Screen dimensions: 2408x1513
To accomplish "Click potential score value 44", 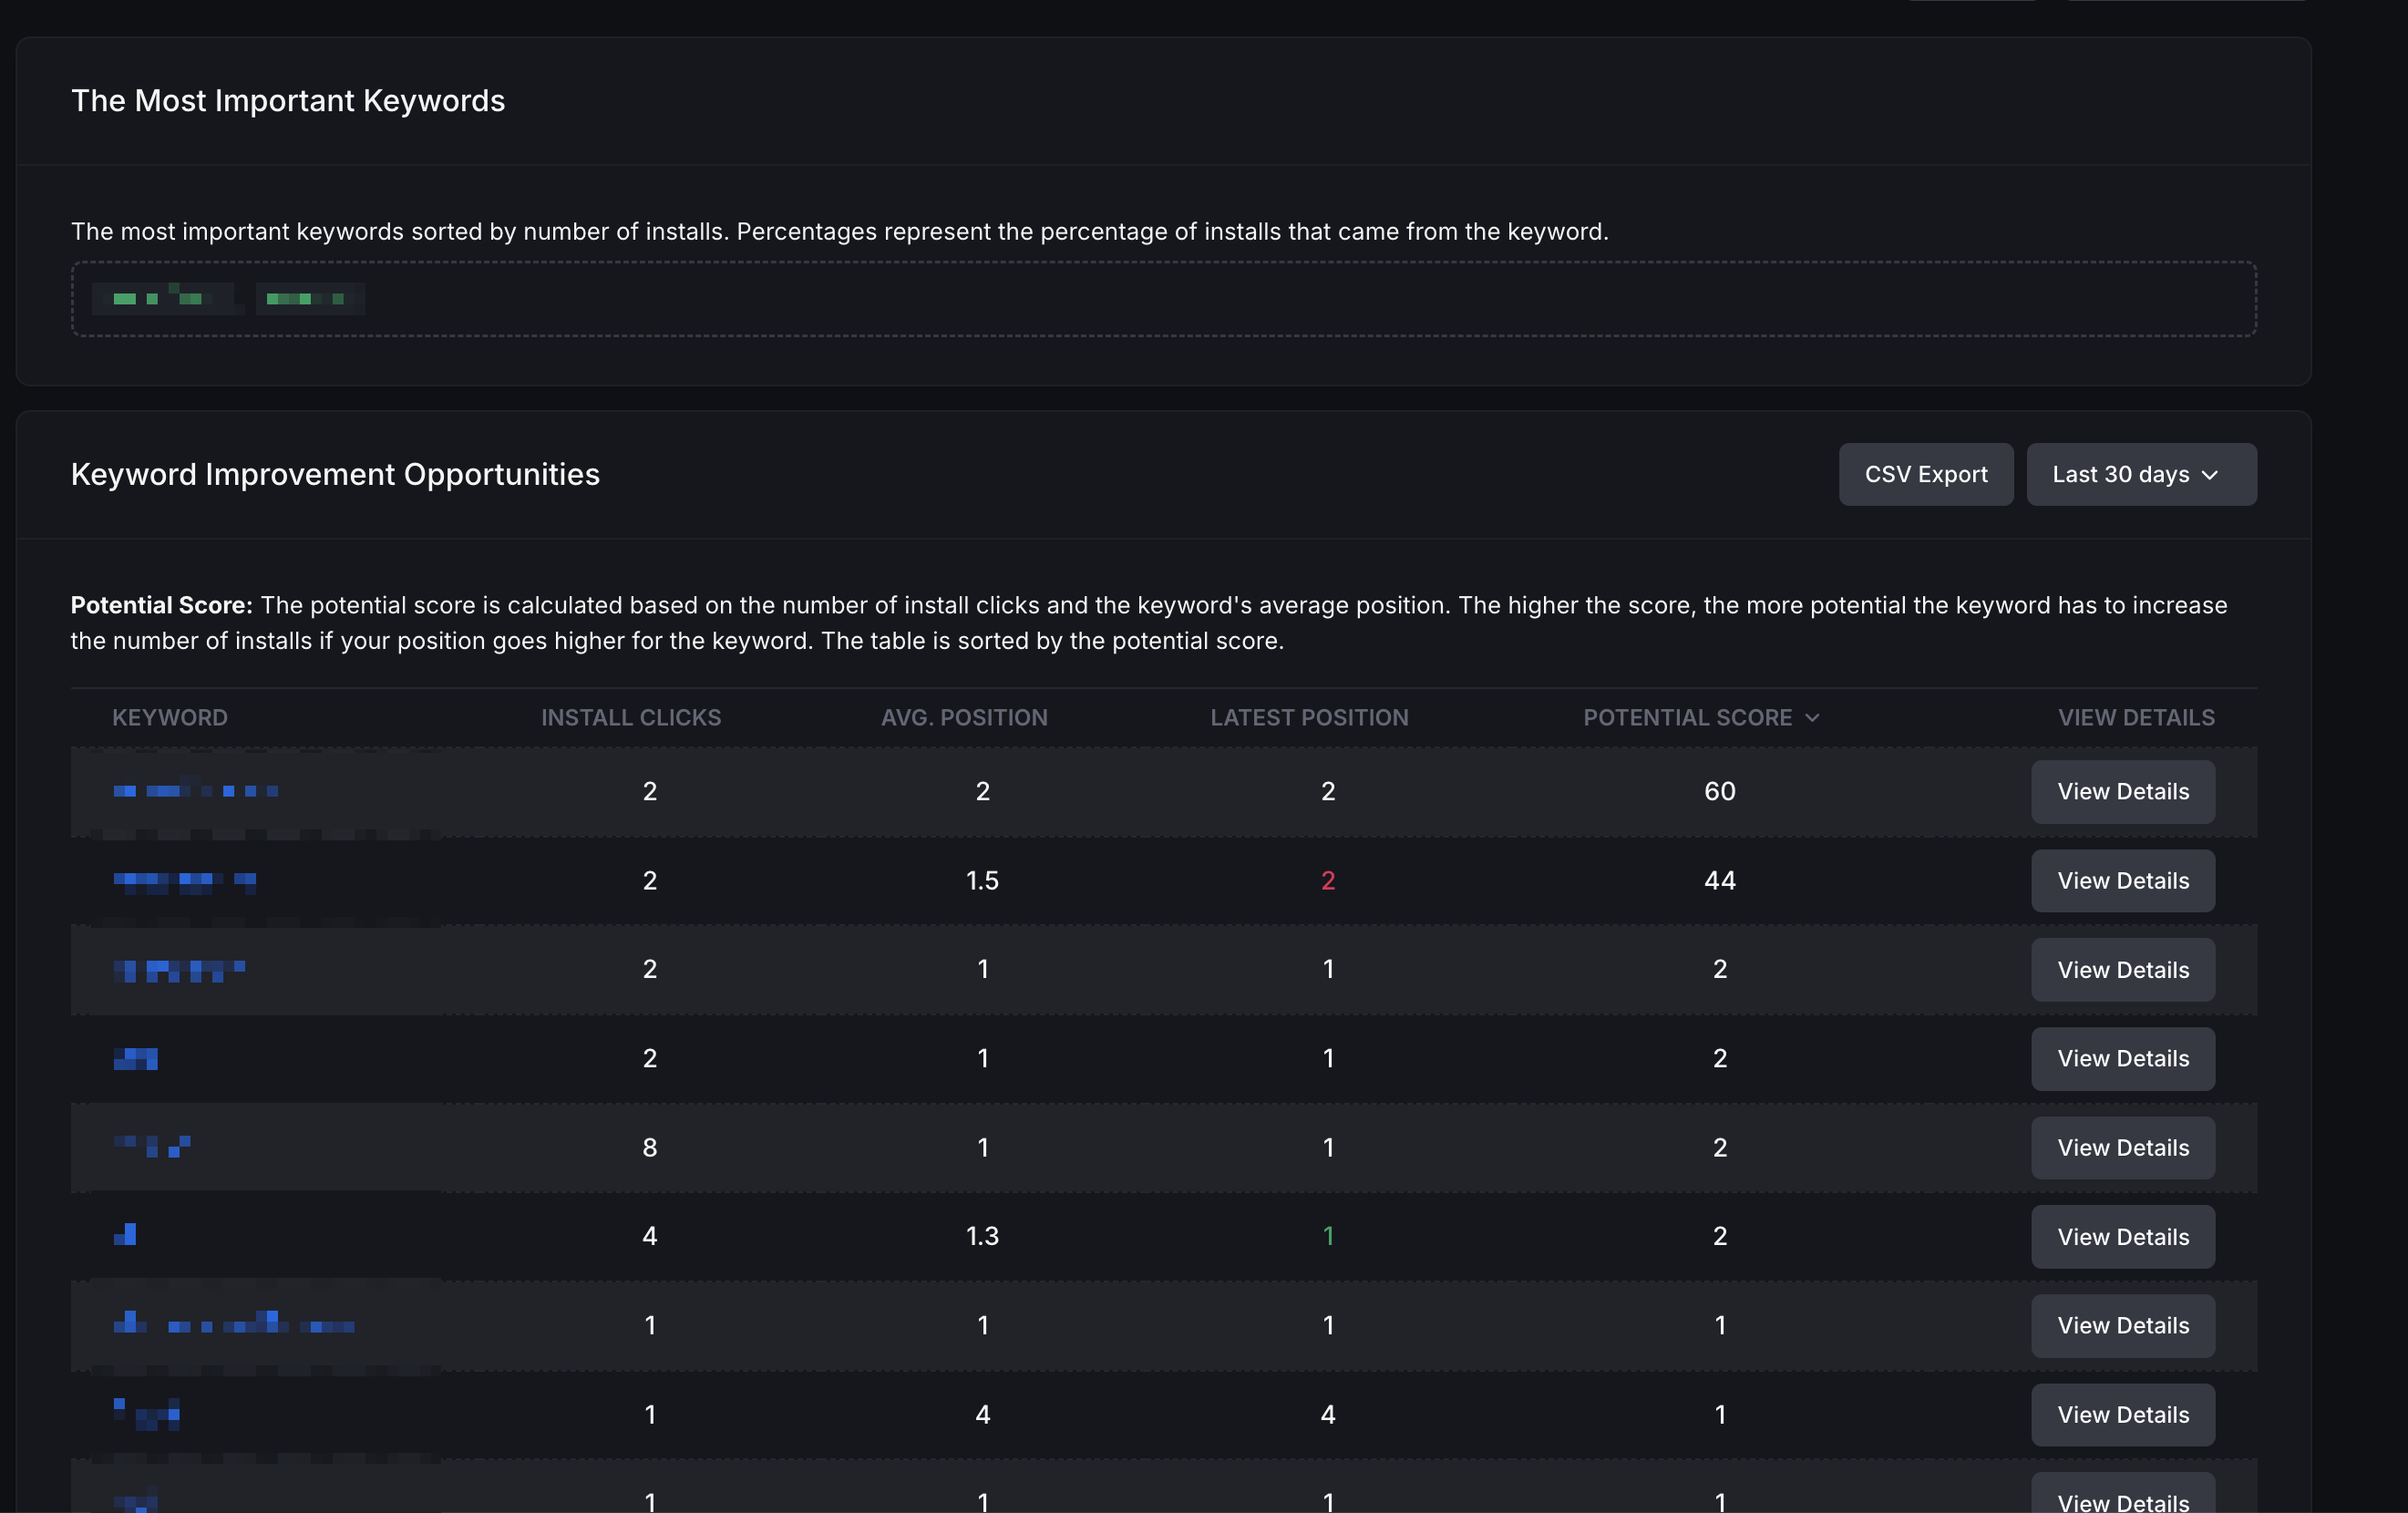I will click(x=1719, y=880).
